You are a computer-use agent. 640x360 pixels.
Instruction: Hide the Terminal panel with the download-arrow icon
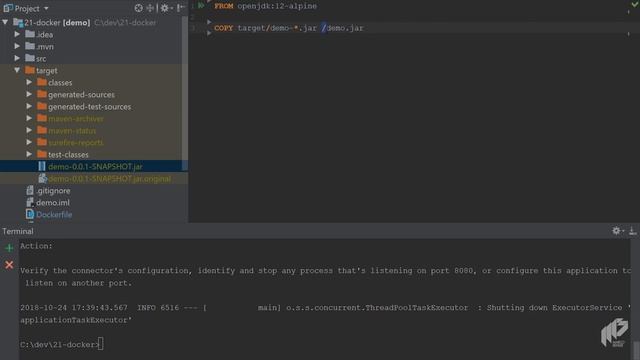click(633, 231)
